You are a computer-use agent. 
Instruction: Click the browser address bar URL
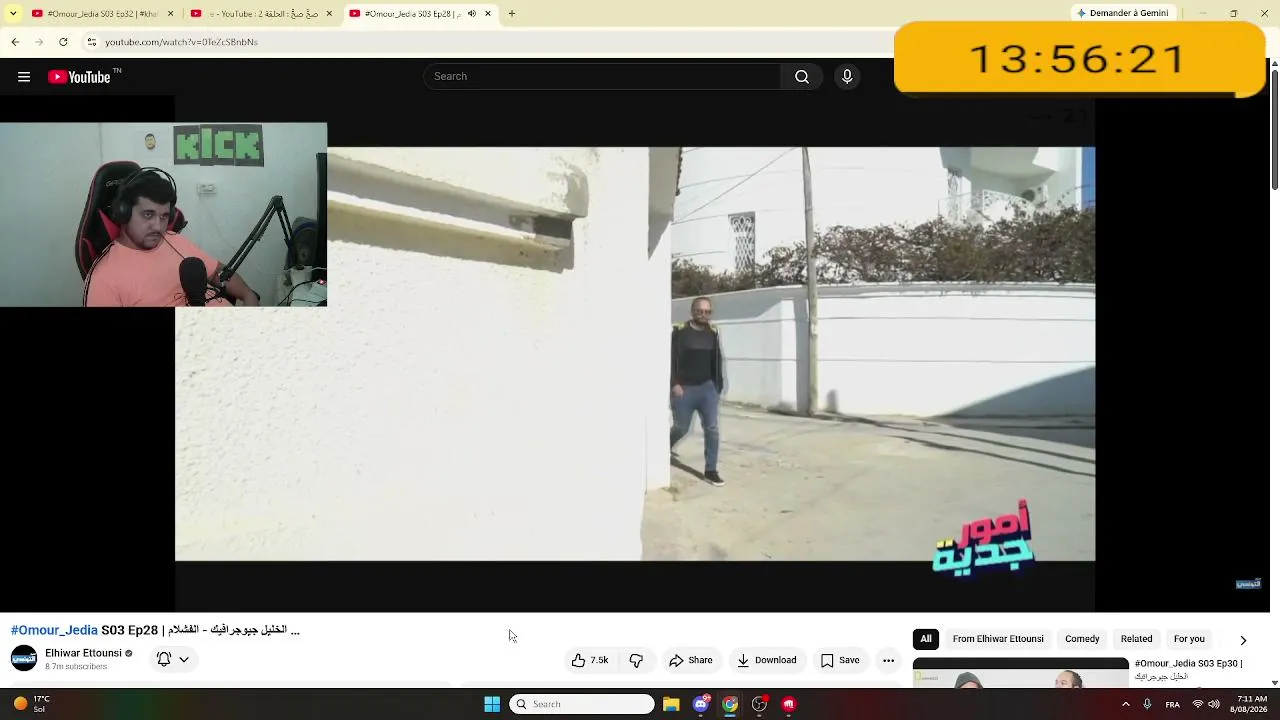click(181, 42)
